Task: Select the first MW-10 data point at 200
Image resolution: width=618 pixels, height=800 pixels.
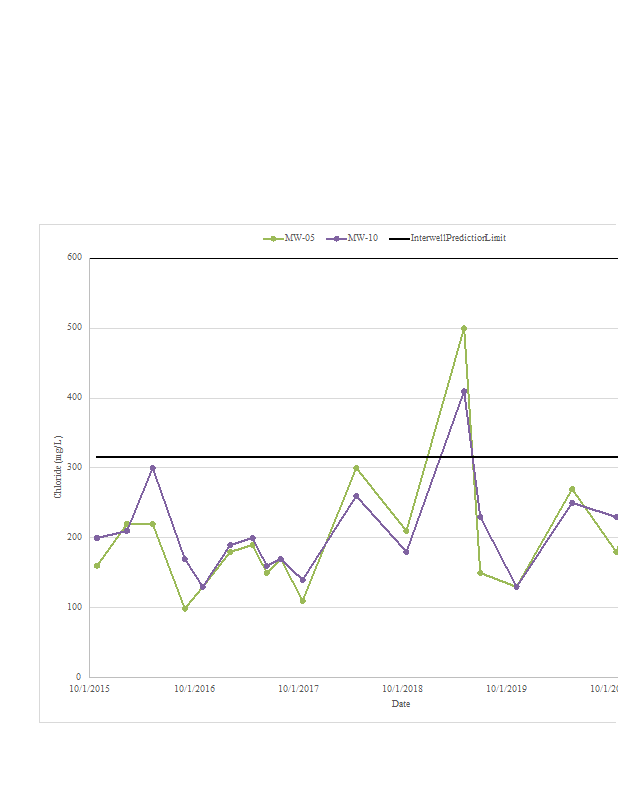Action: [97, 538]
